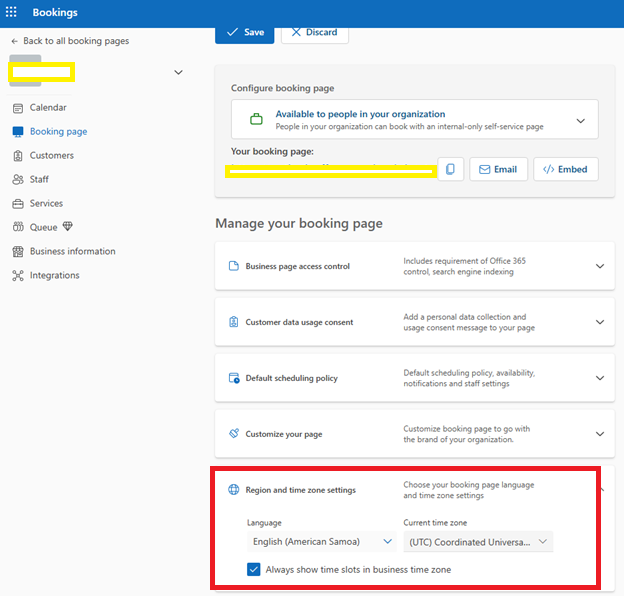
Task: Click the green briefcase availability icon
Action: [x=256, y=119]
